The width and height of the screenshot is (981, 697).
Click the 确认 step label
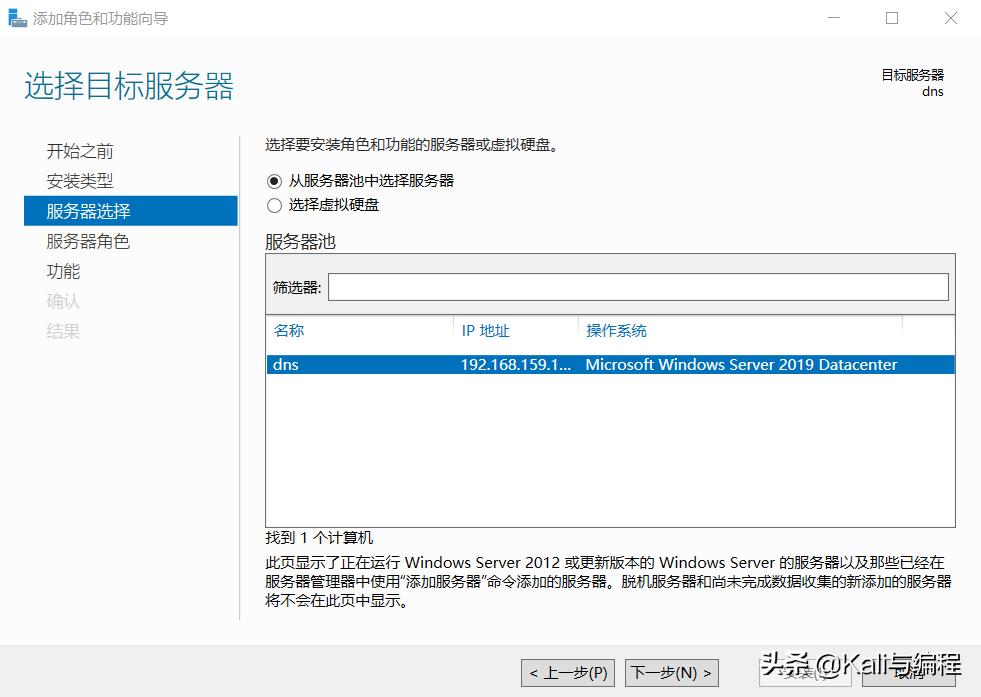coord(63,301)
